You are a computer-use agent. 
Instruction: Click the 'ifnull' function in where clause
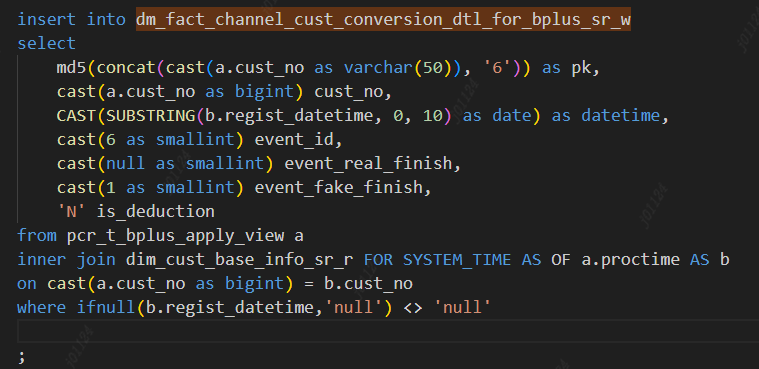106,308
